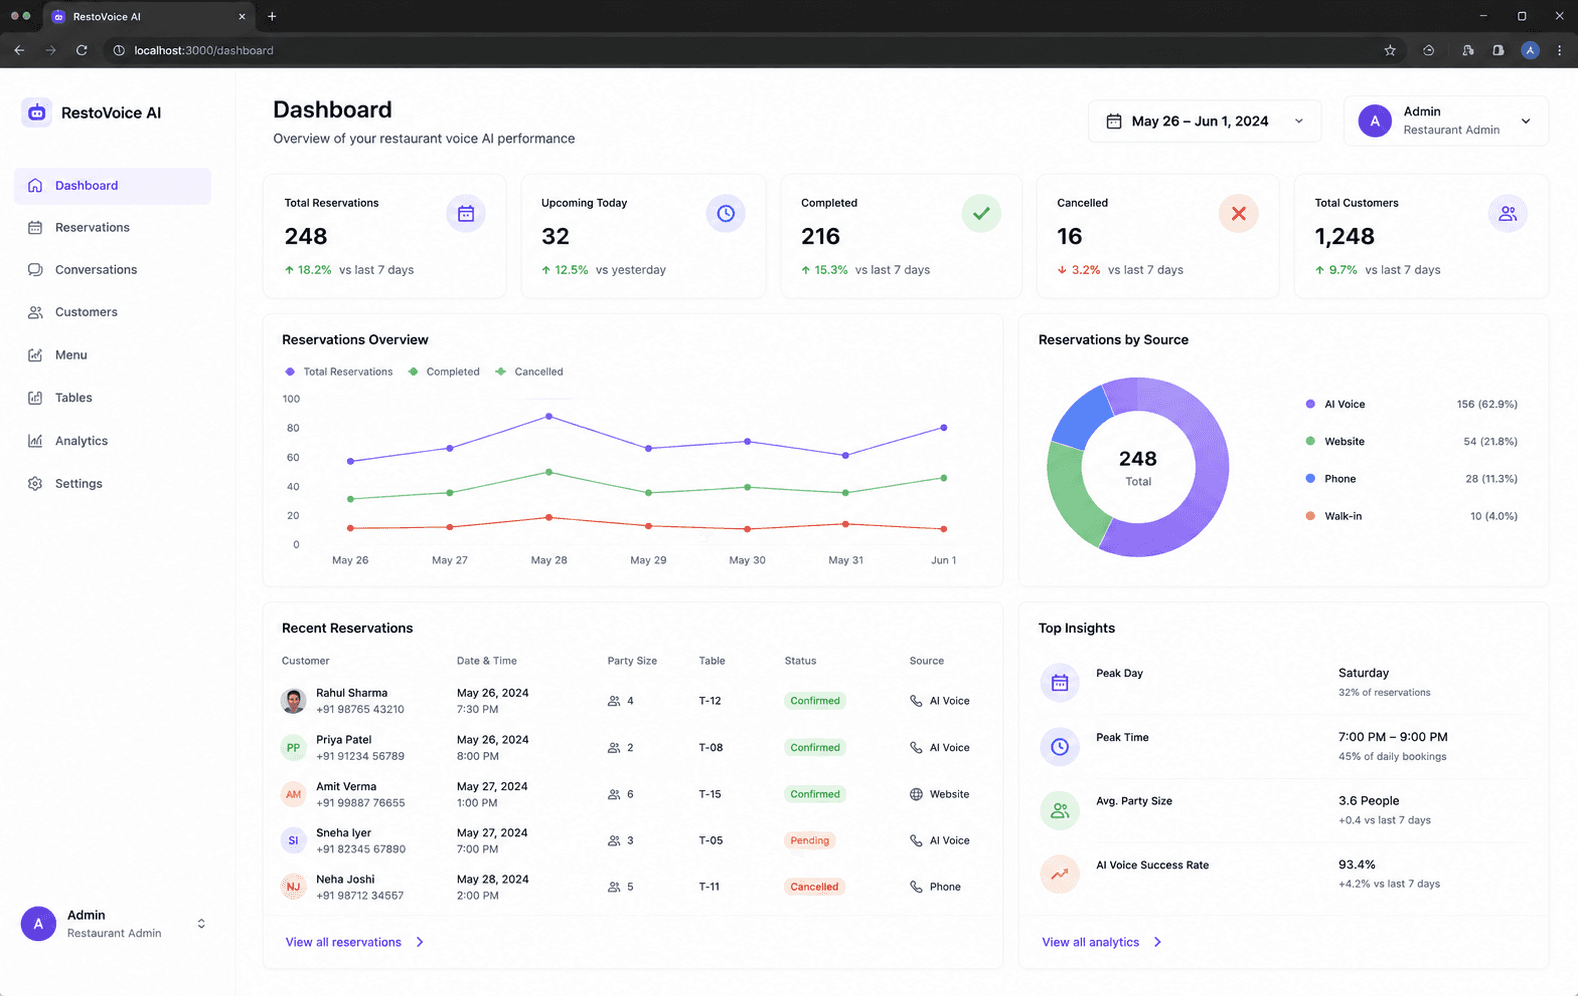This screenshot has height=996, width=1578.
Task: Expand the sidebar Admin account switcher arrows
Action: [201, 924]
